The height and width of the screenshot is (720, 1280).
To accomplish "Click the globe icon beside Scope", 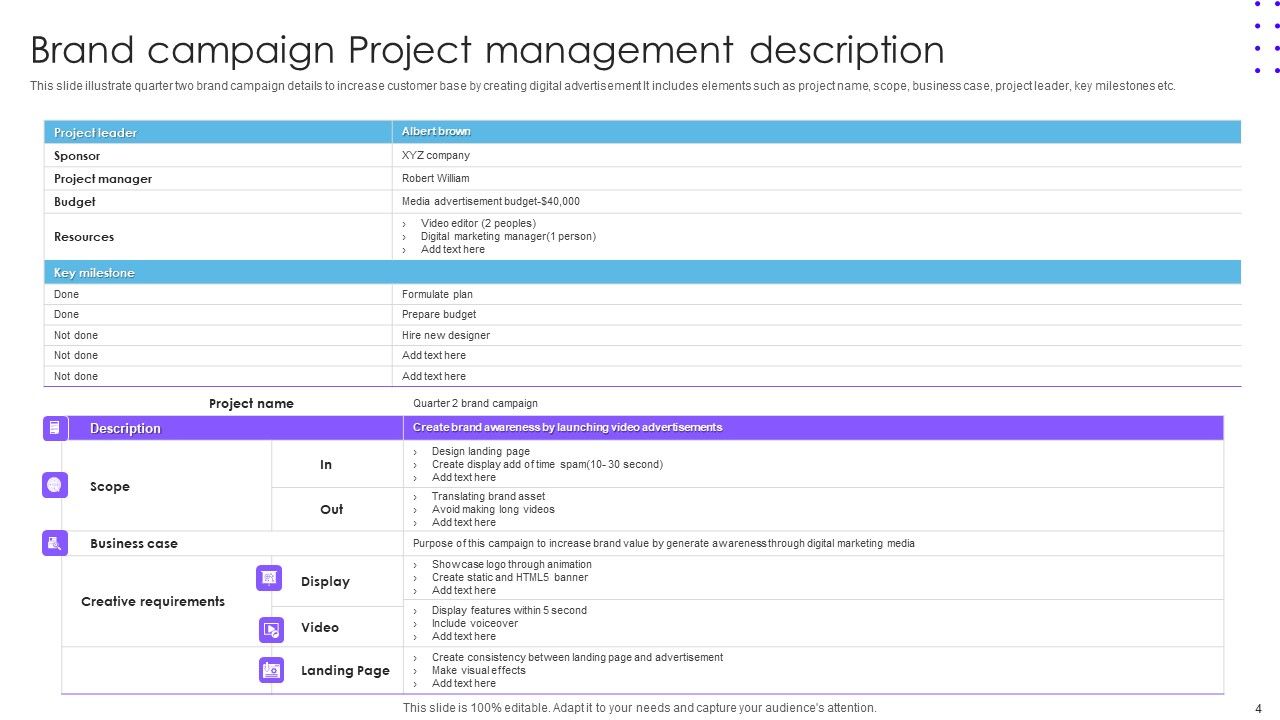I will point(54,485).
